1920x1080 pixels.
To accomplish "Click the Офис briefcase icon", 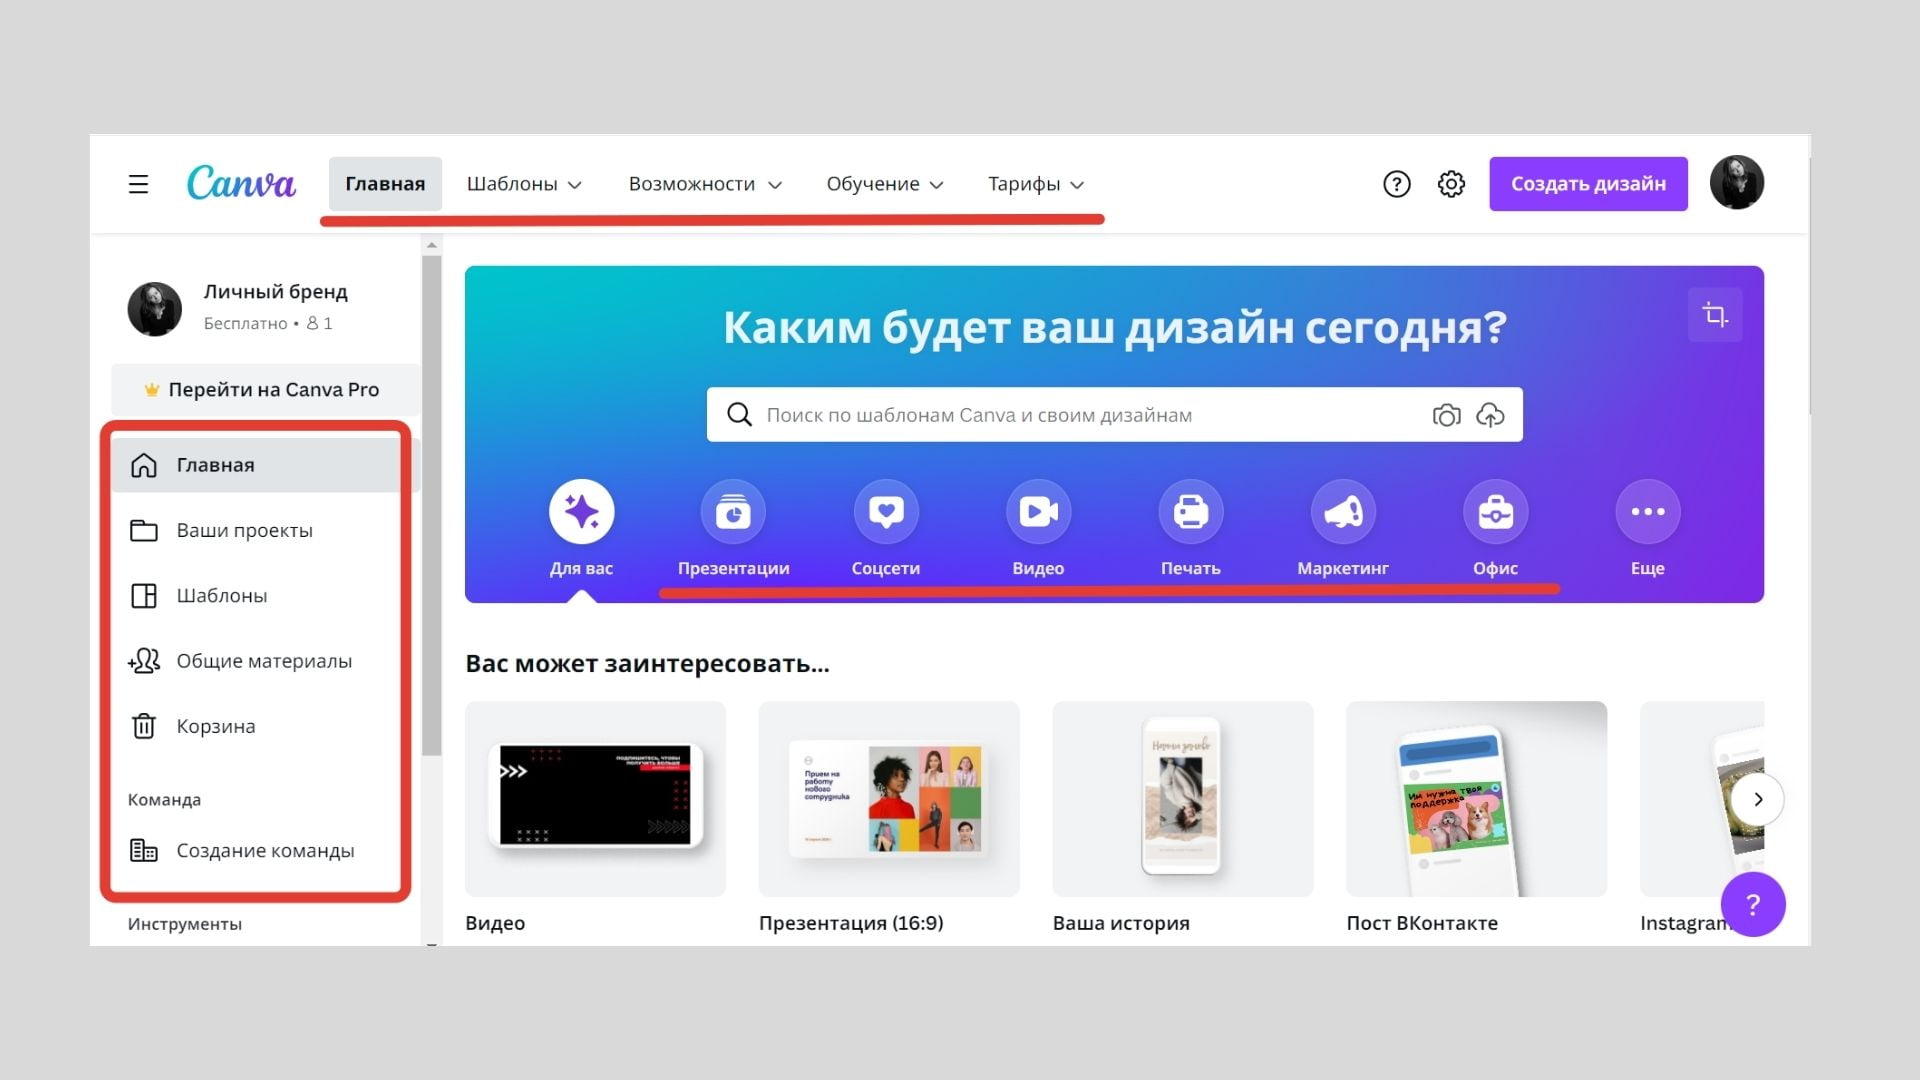I will 1495,511.
